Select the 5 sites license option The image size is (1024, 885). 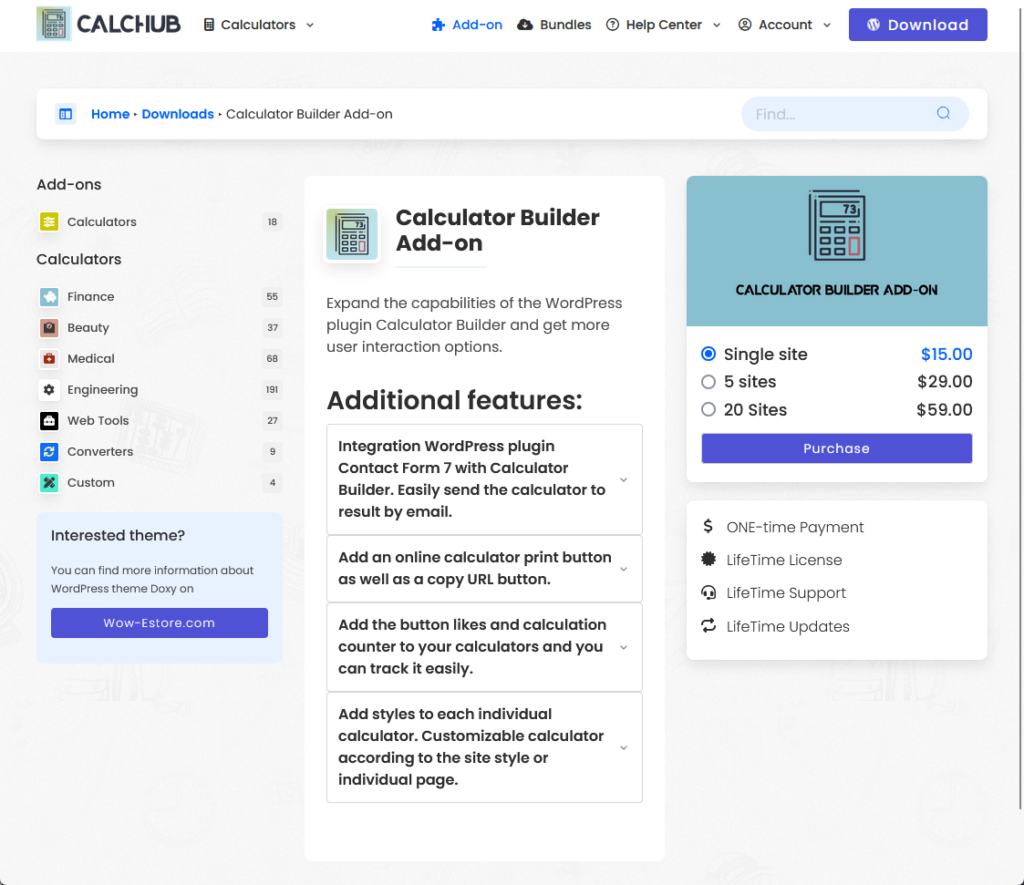coord(709,381)
